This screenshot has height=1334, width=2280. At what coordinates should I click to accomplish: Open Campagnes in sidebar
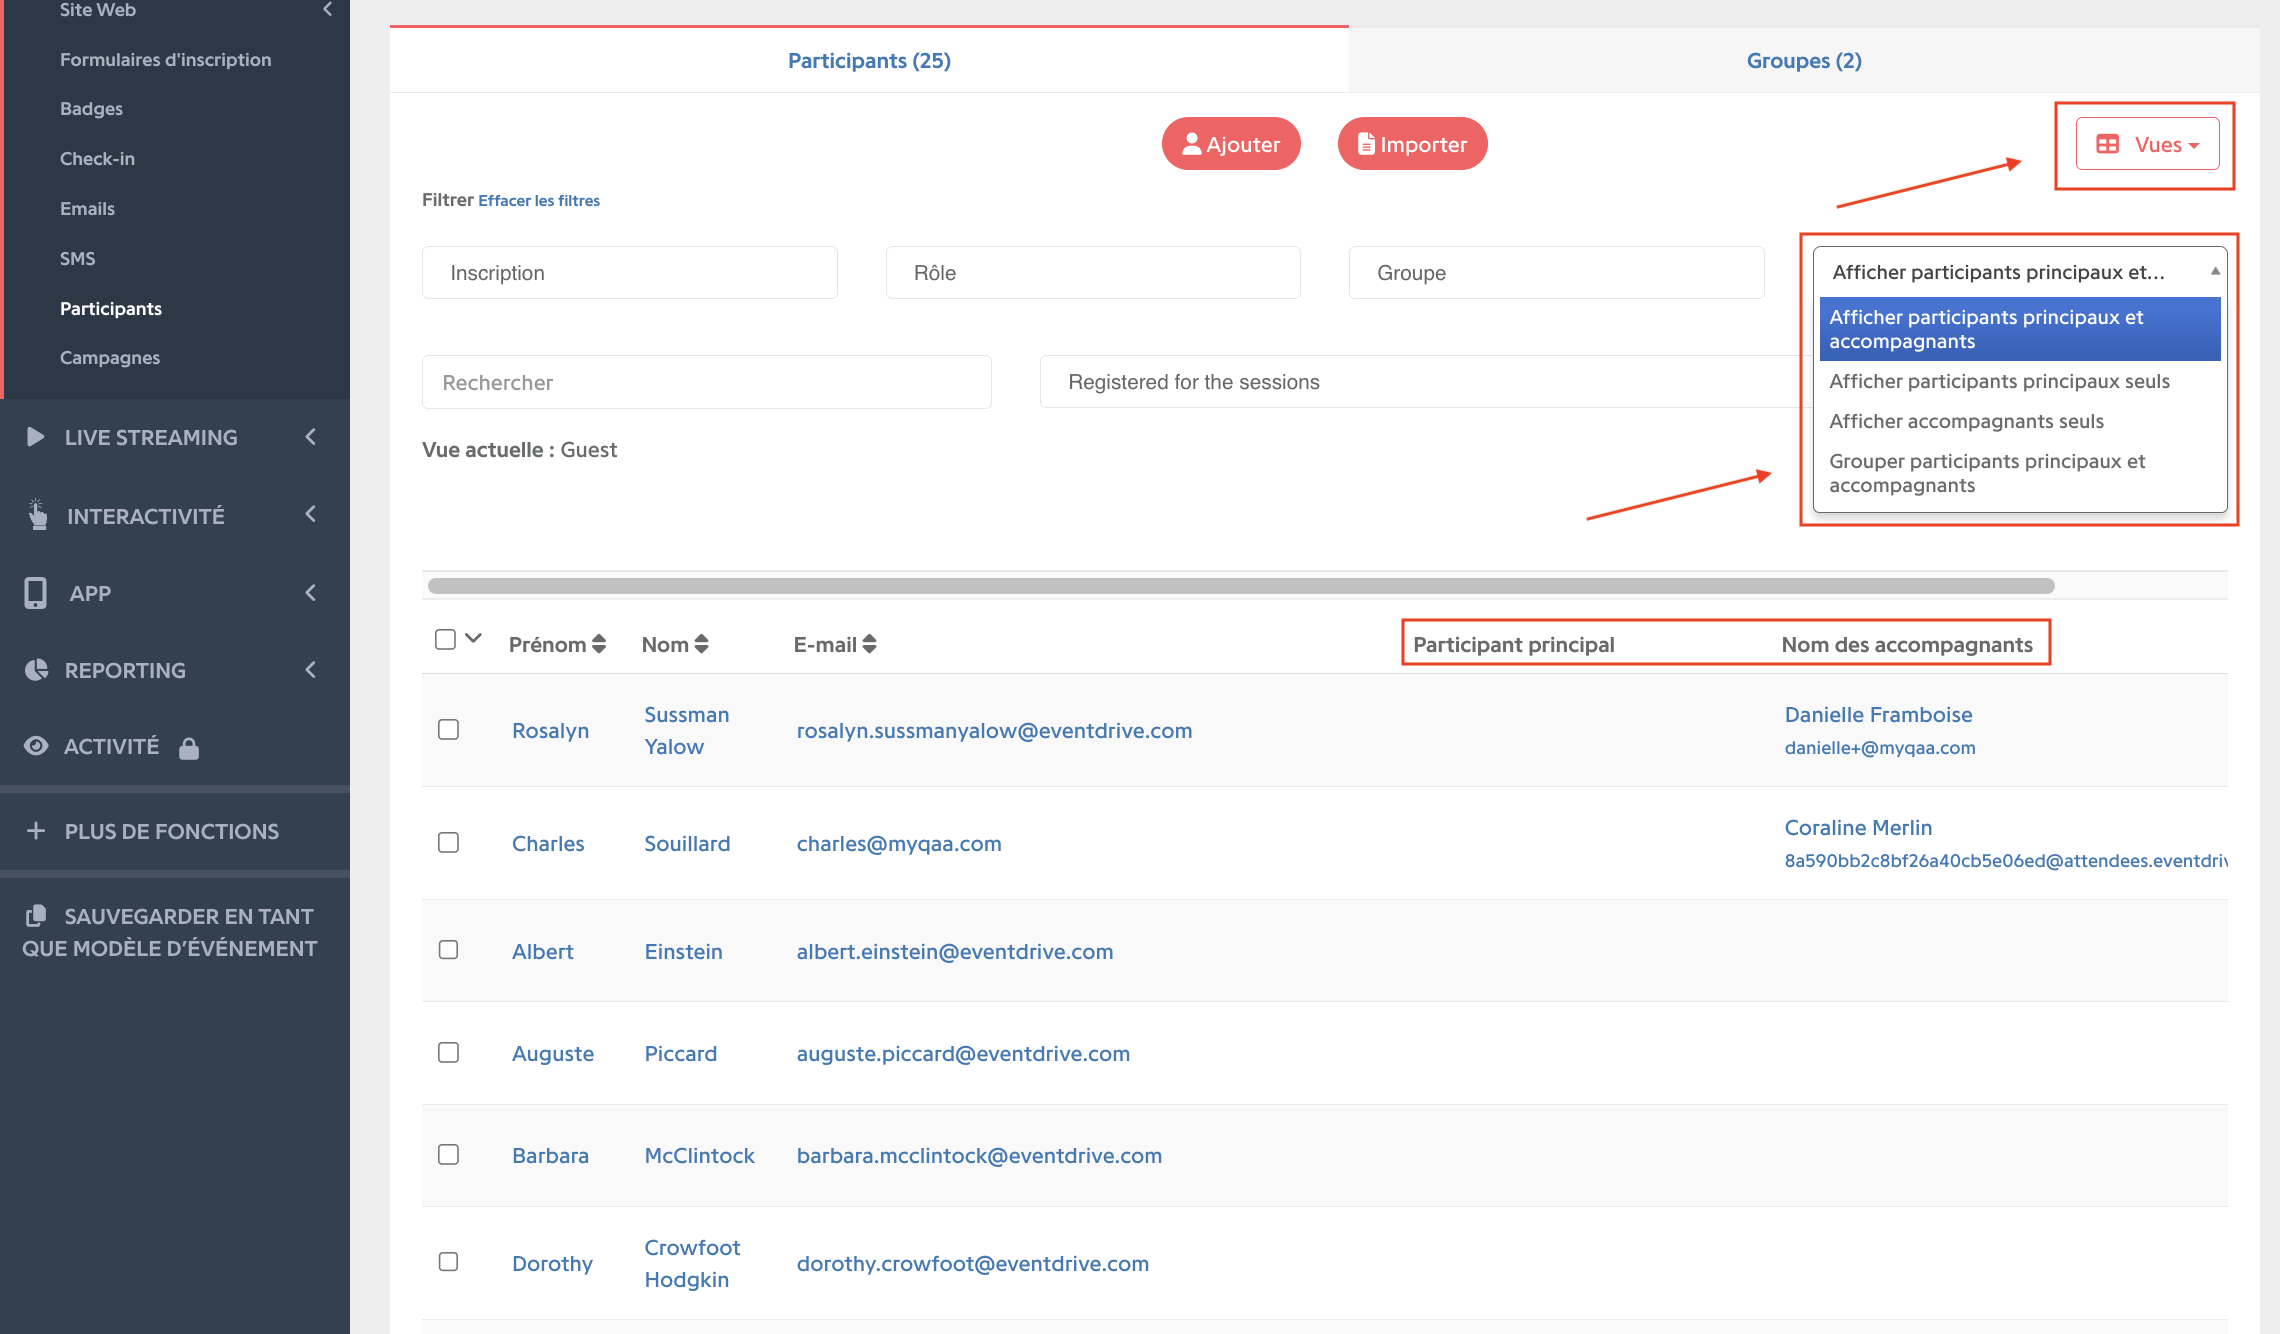pos(110,357)
